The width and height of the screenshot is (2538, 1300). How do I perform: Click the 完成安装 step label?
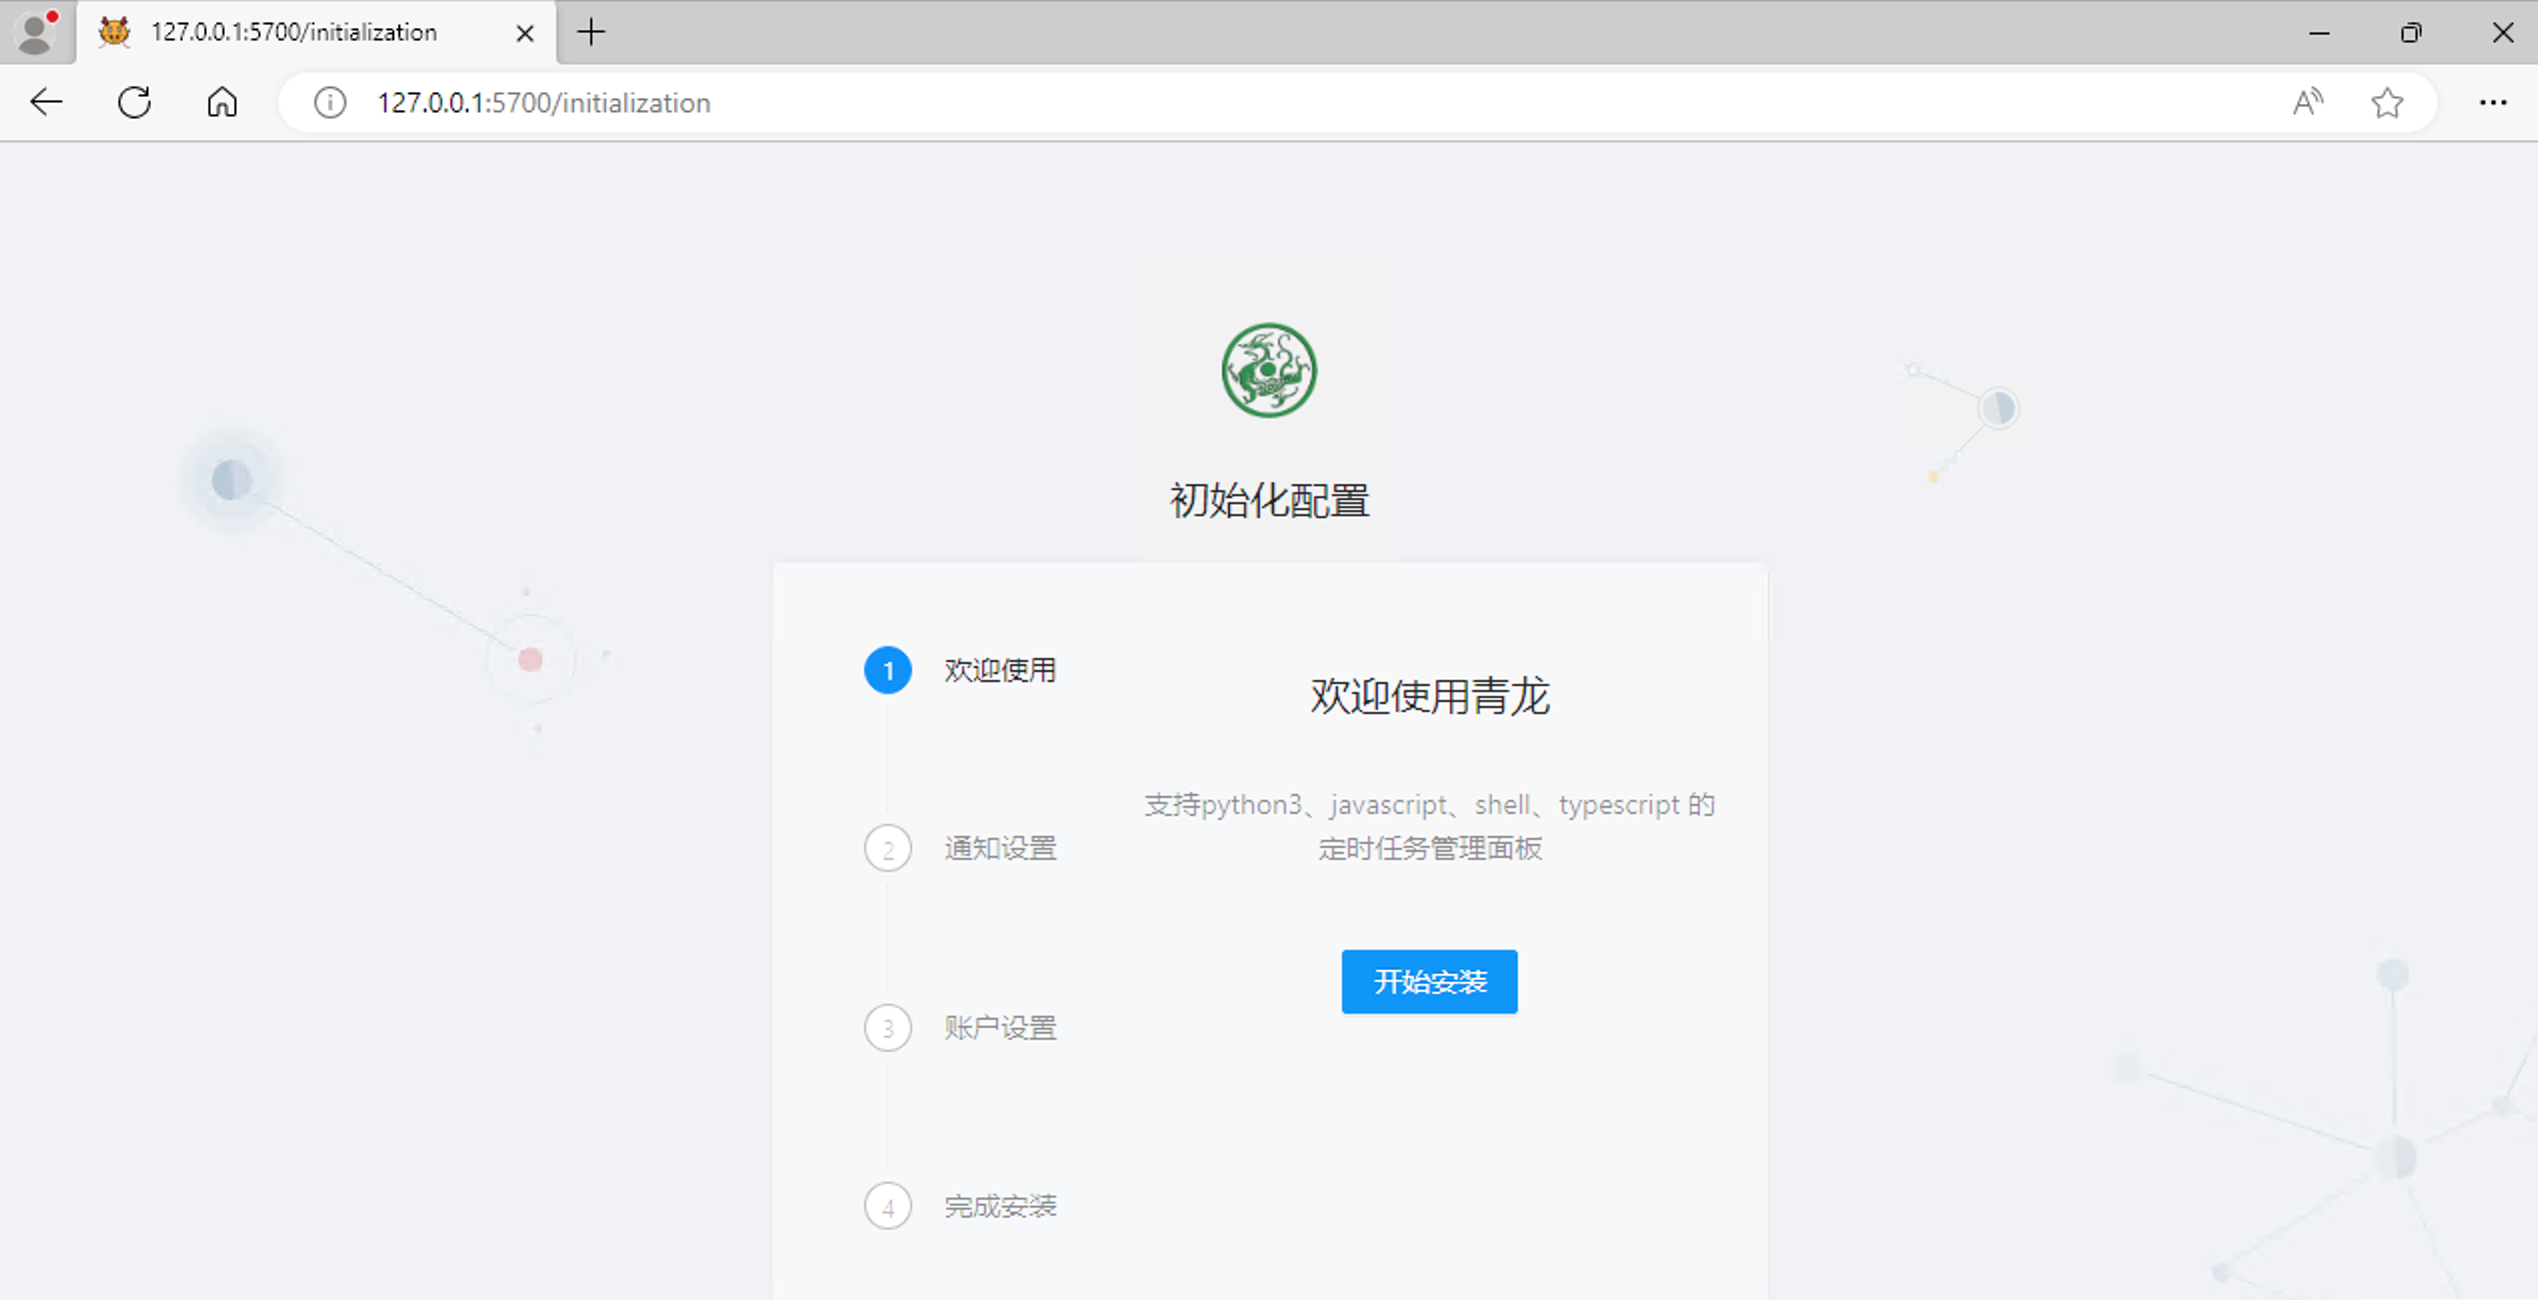pos(1000,1207)
